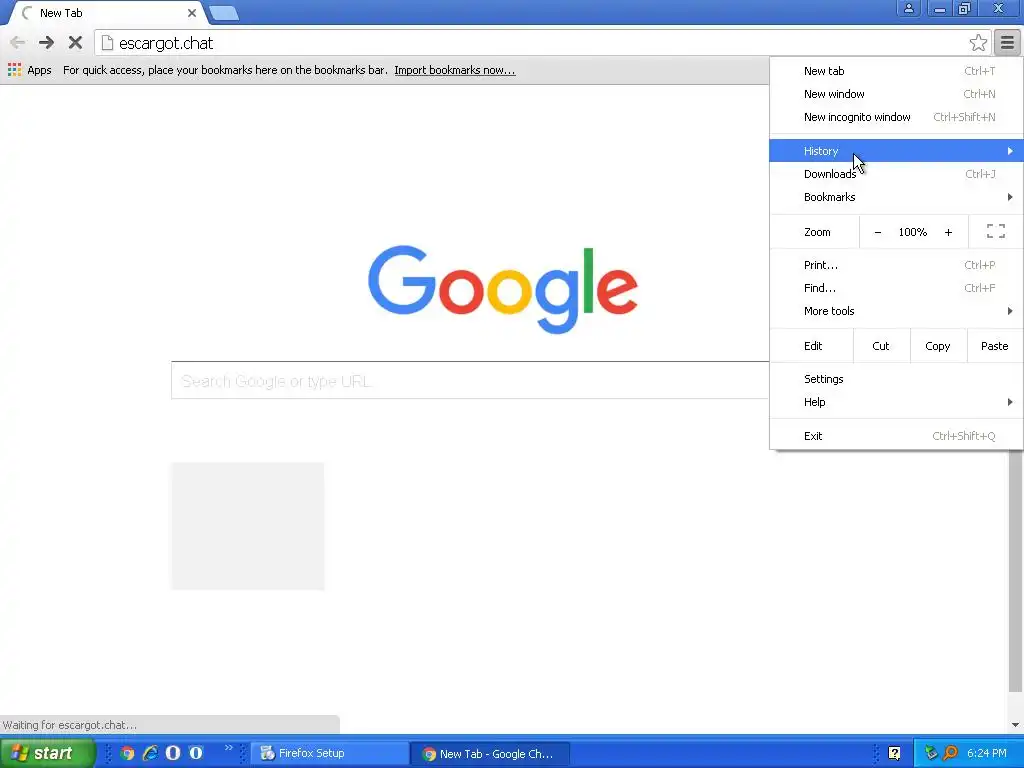Open a New incognito window
Viewport: 1024px width, 768px height.
pyautogui.click(x=896, y=117)
